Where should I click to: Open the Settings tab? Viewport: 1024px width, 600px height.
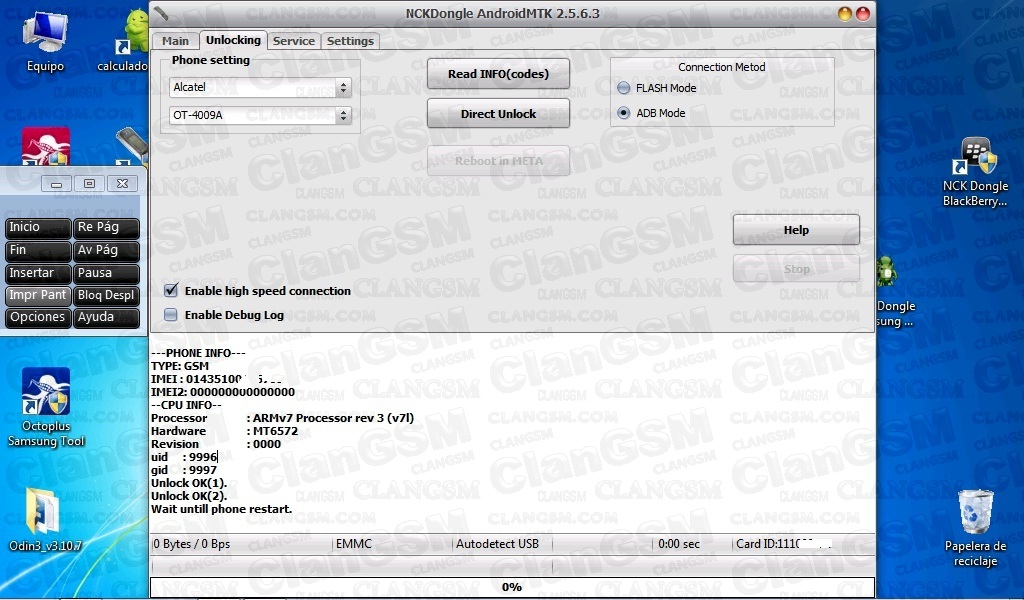(350, 40)
